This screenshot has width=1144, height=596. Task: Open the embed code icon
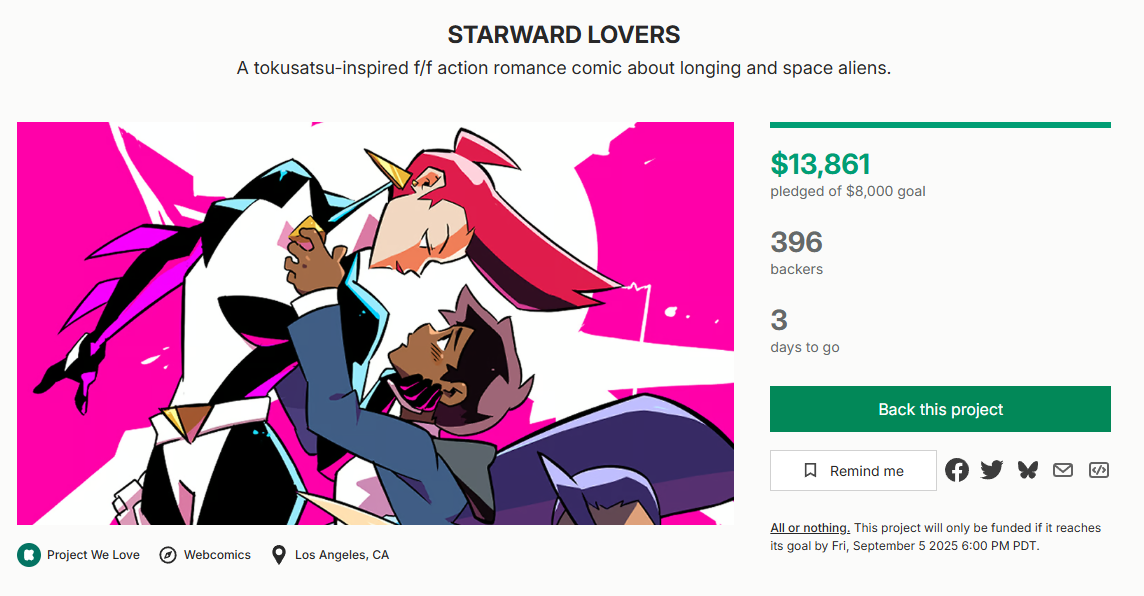pos(1099,470)
